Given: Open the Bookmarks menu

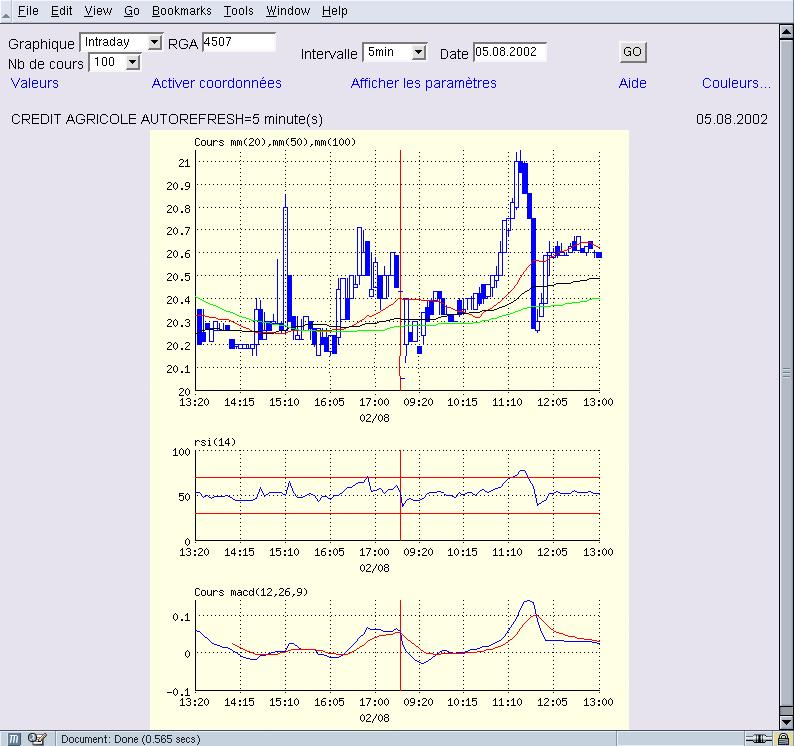Looking at the screenshot, I should [182, 11].
